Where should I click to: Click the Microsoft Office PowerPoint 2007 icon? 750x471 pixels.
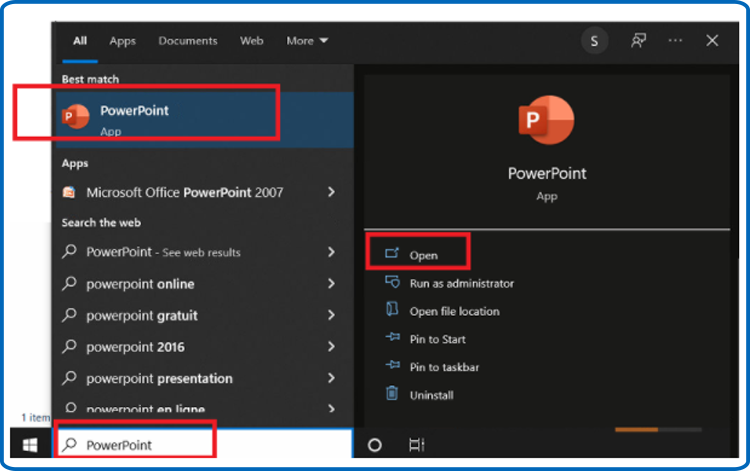pos(69,192)
